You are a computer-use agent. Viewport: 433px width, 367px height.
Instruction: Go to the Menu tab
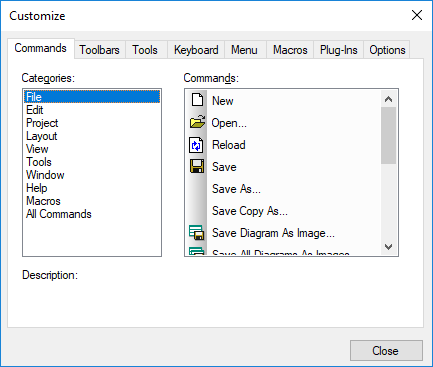[244, 50]
